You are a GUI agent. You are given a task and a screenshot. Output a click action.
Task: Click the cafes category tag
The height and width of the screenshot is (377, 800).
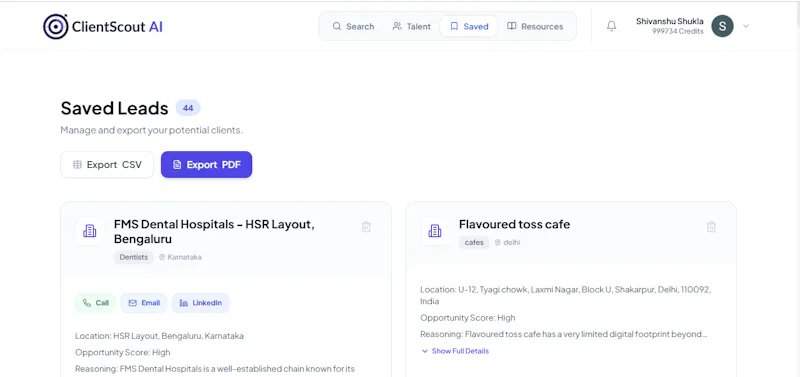coord(474,242)
